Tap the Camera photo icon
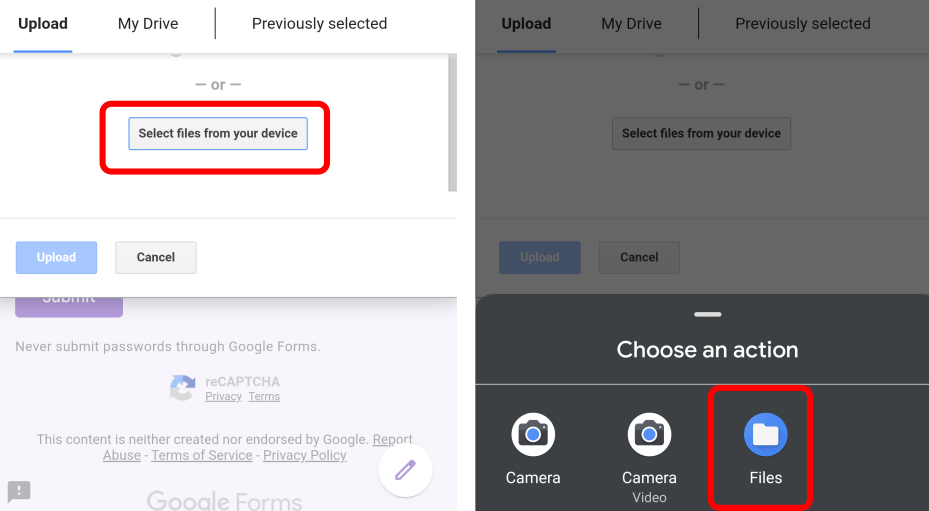Screen dimensions: 929x511 point(533,434)
